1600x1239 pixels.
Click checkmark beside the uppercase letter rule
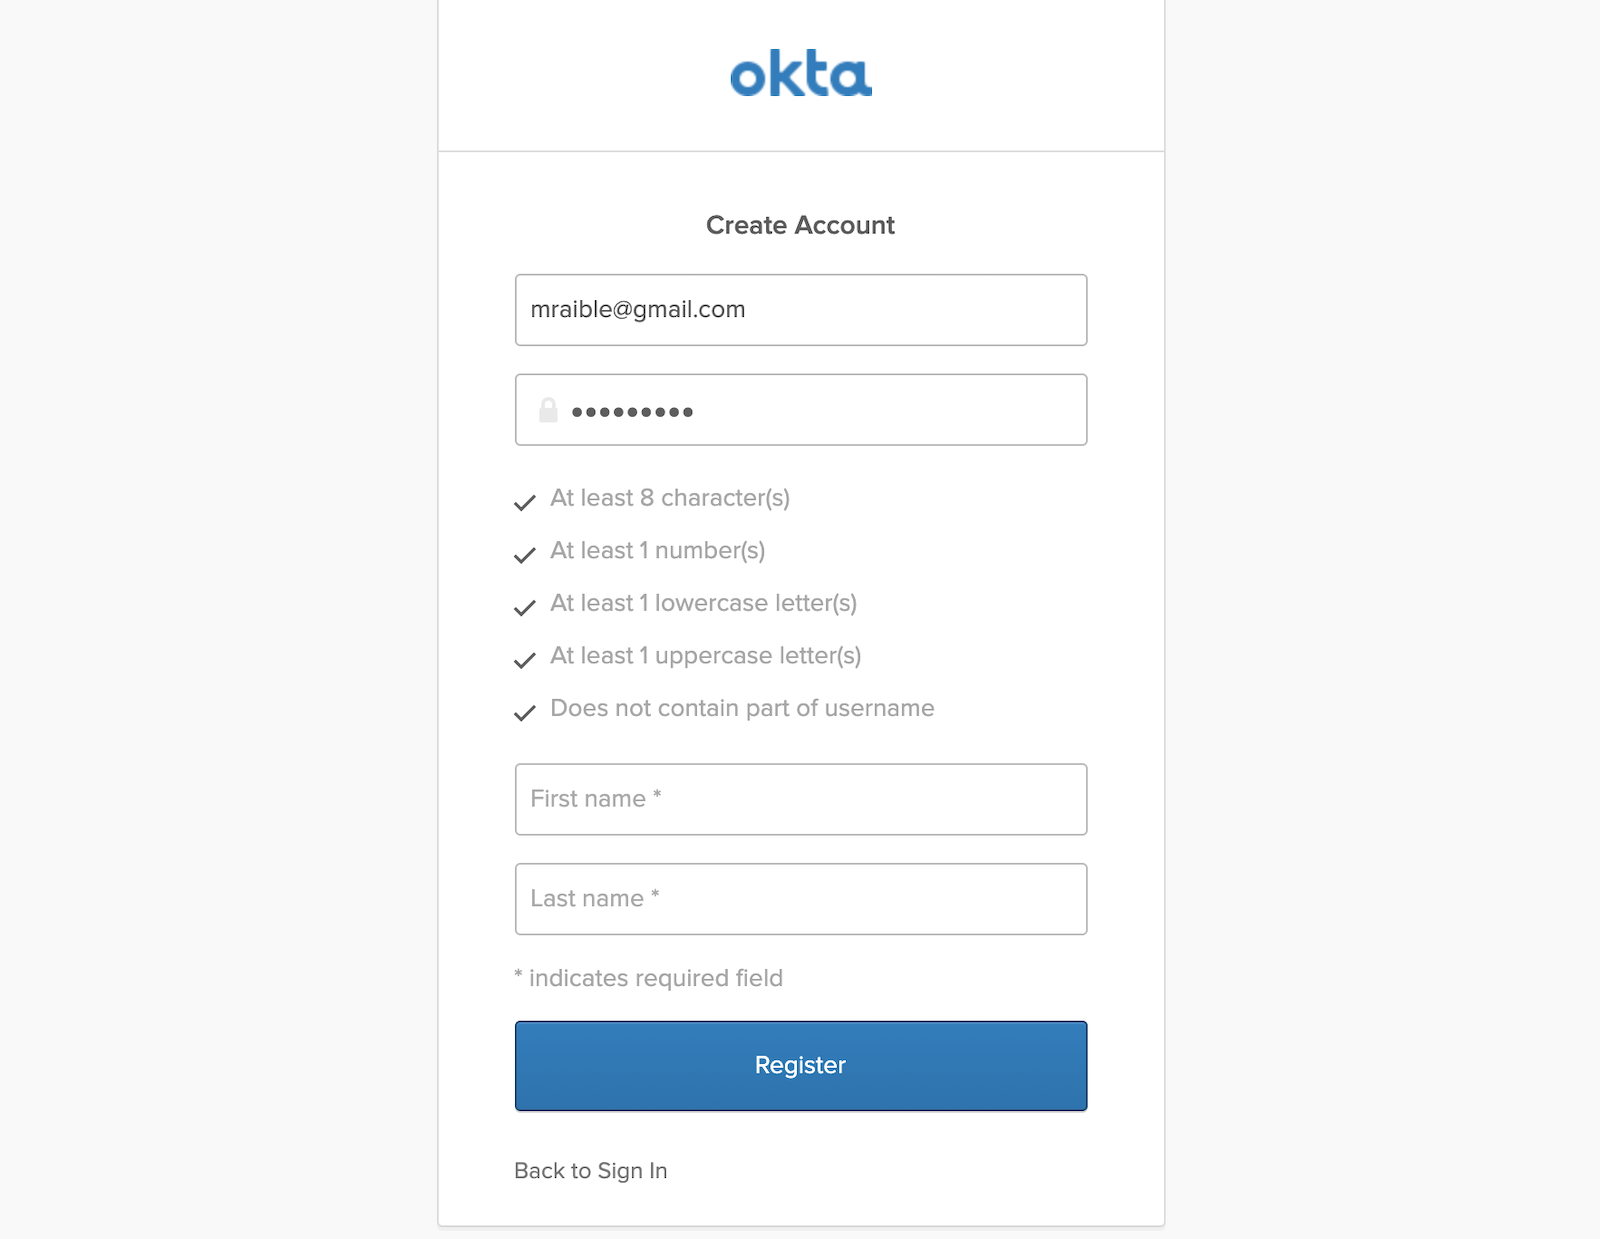point(525,660)
